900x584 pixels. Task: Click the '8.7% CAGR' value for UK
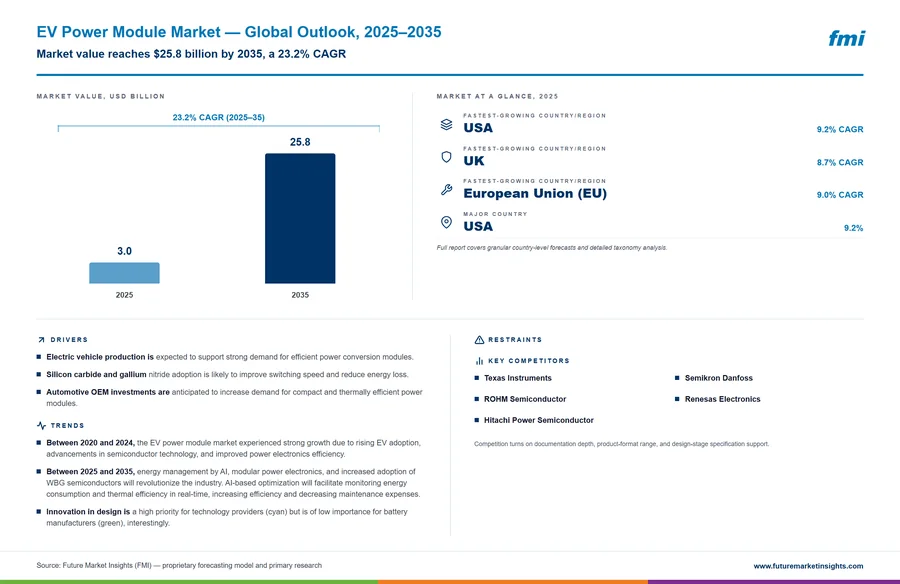point(840,163)
